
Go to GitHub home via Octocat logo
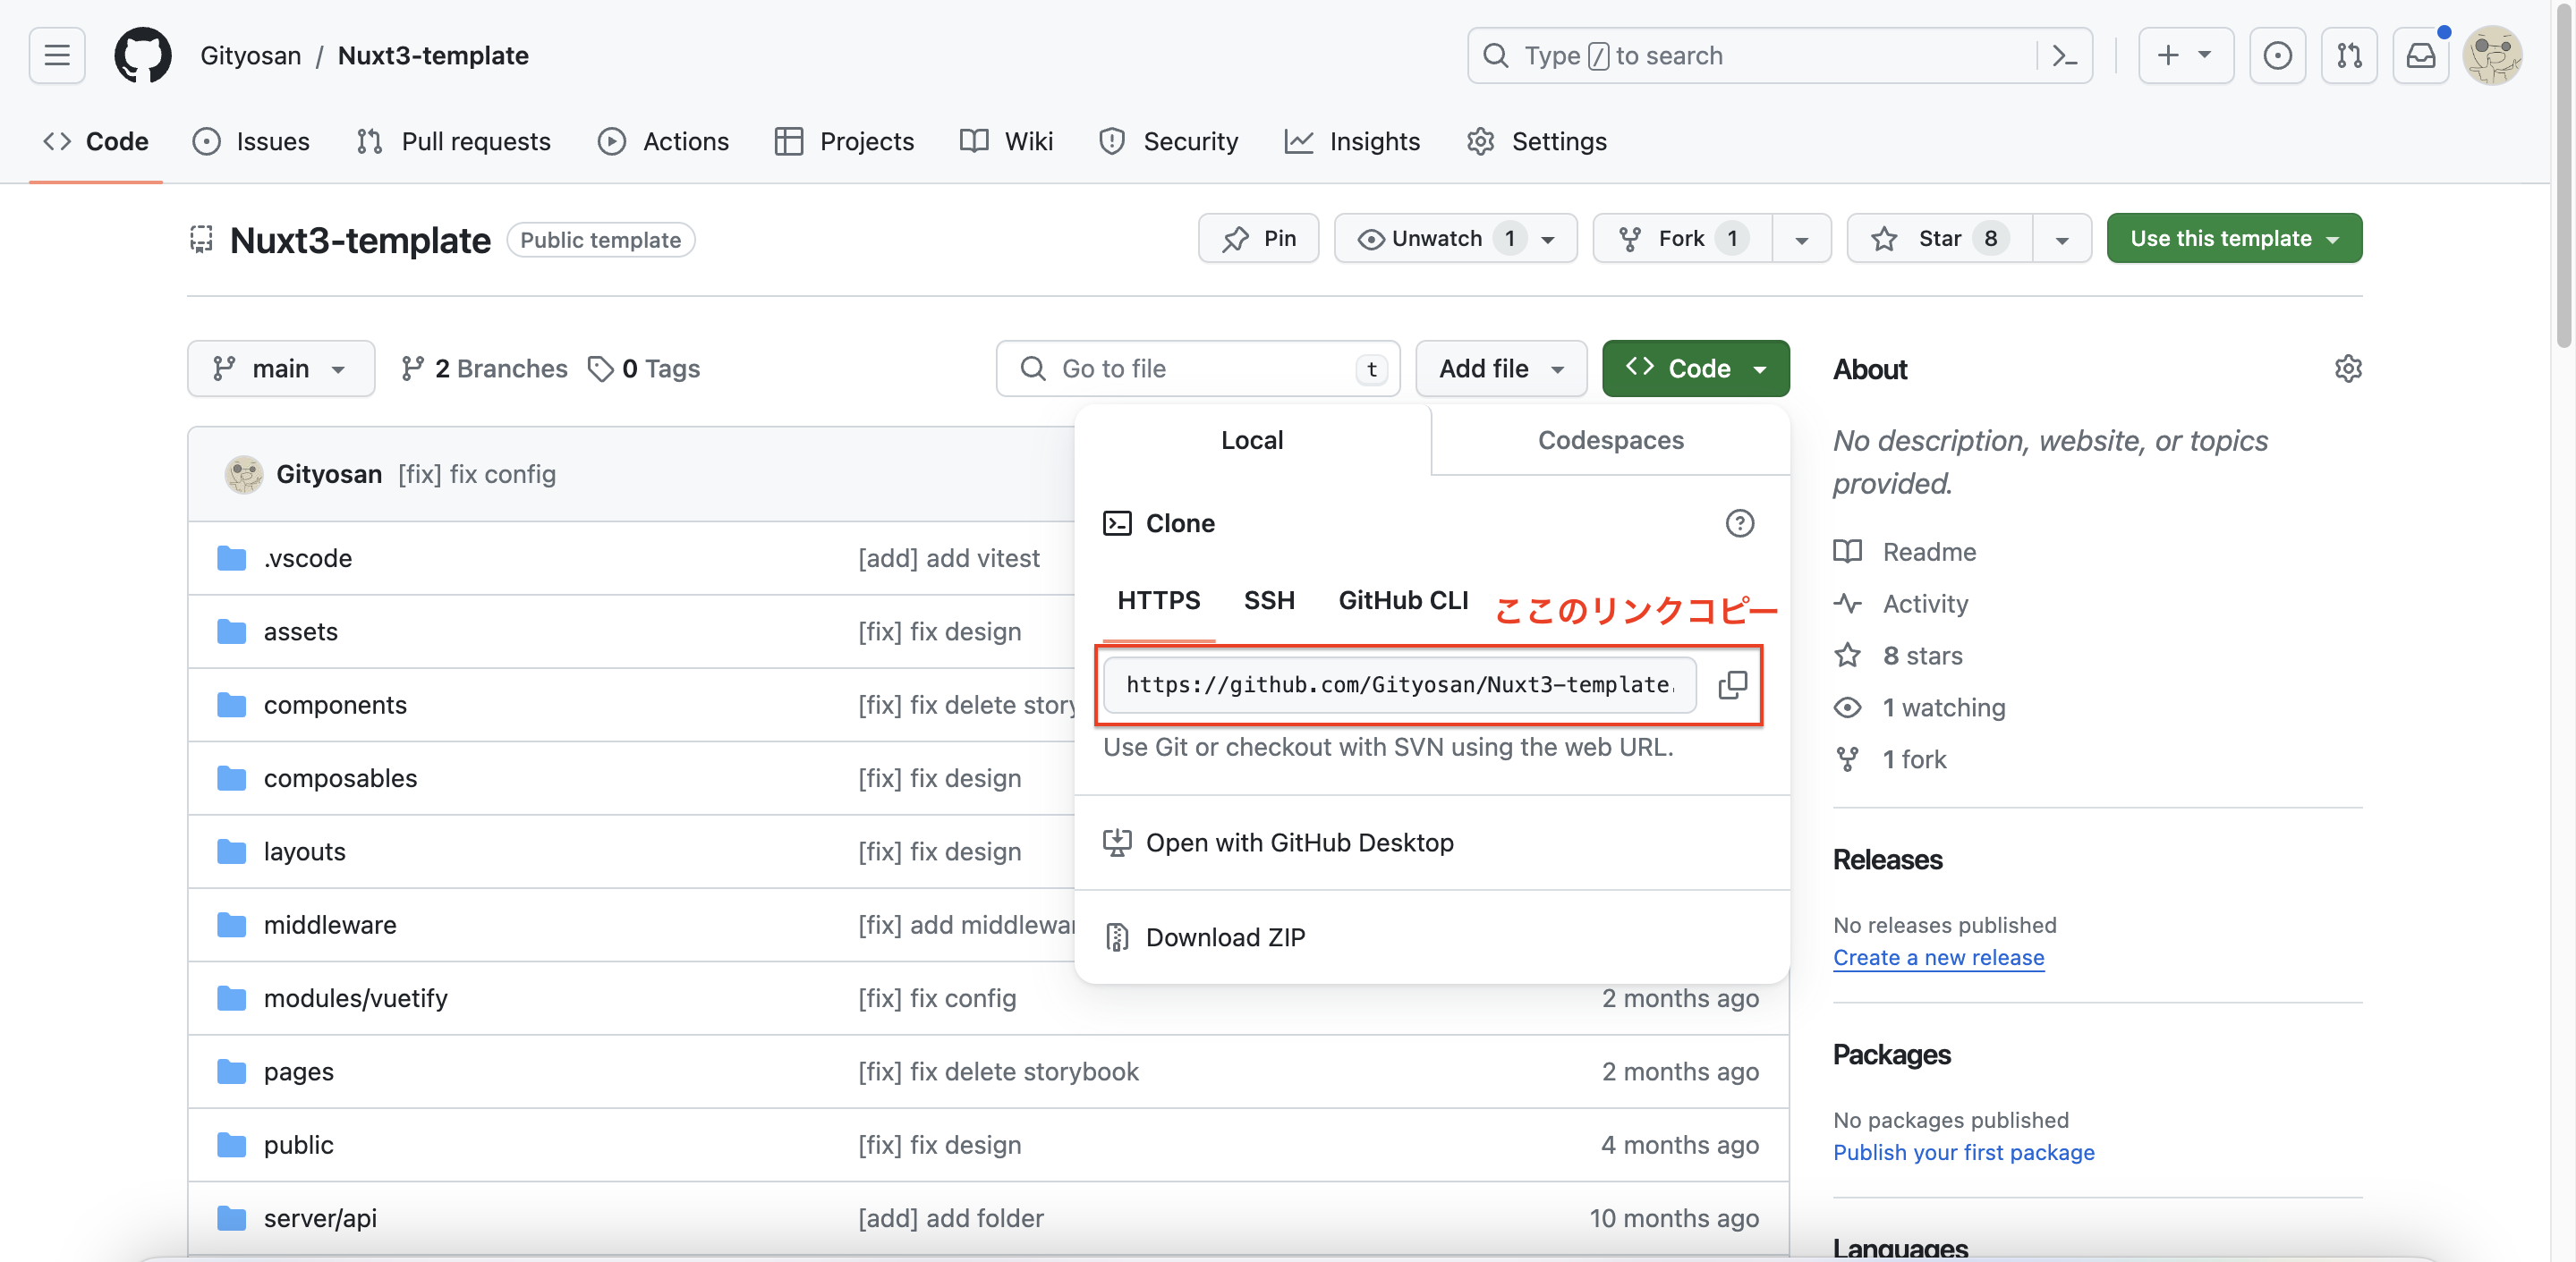[x=142, y=55]
